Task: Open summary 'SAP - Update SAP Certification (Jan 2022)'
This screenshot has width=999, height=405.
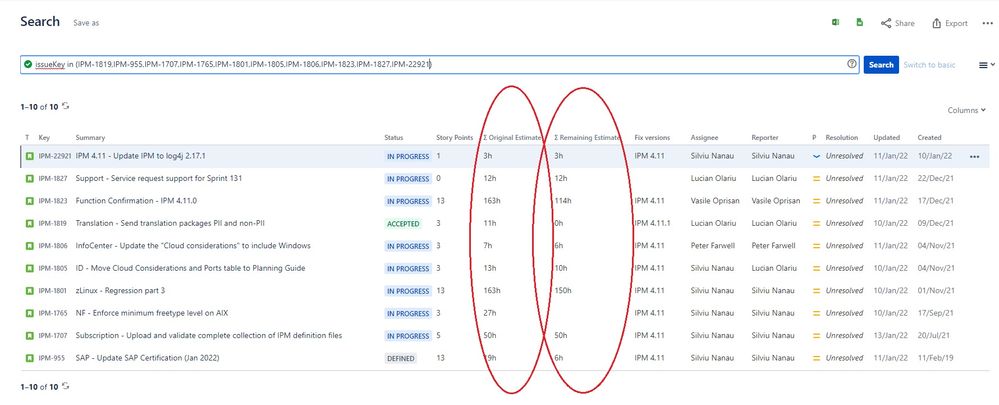Action: [147, 358]
